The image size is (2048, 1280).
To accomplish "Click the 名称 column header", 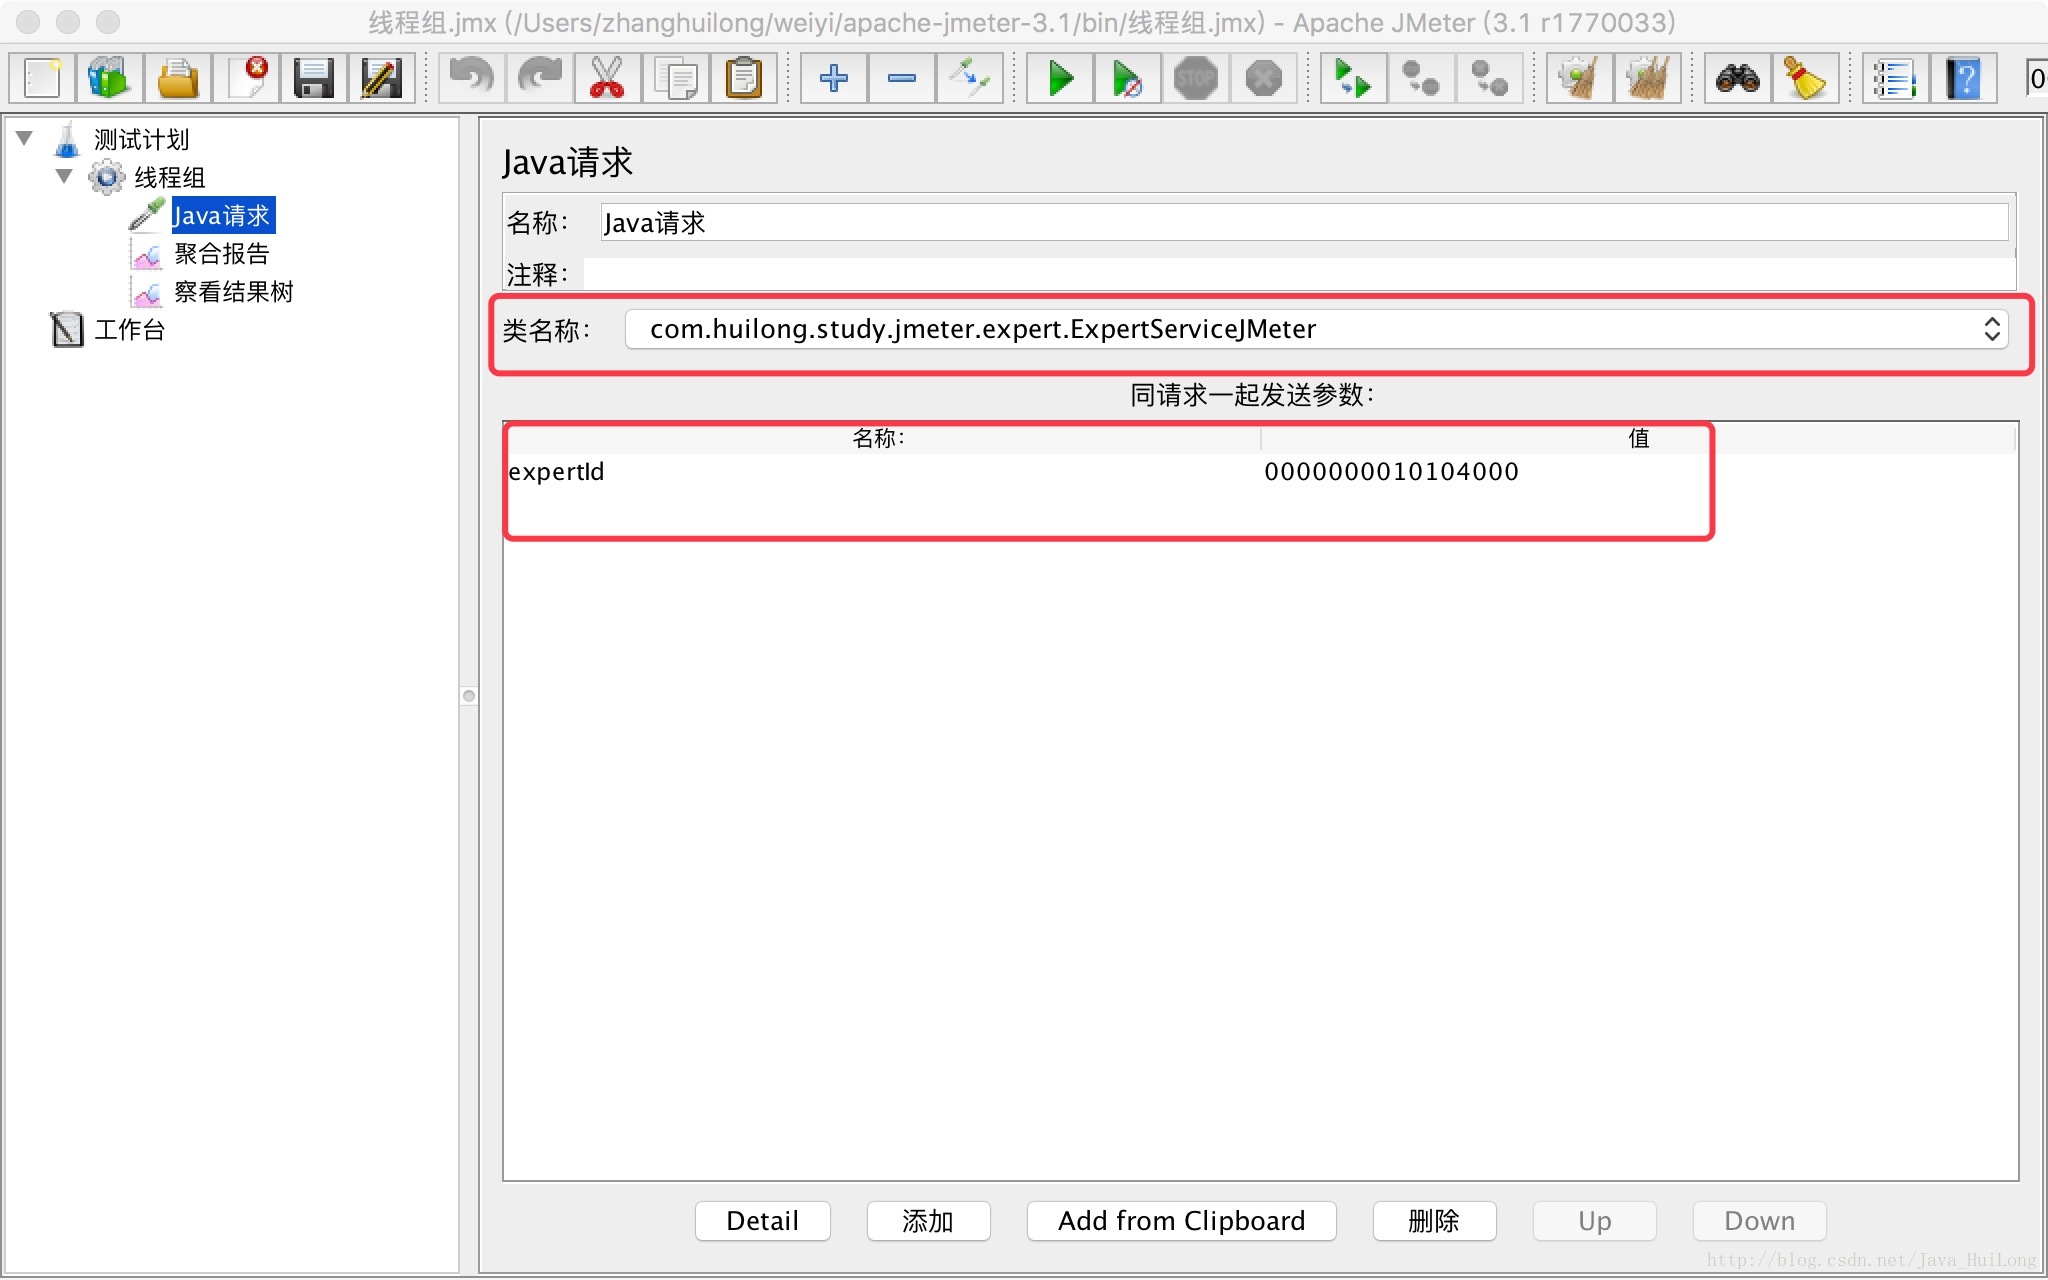I will pyautogui.click(x=883, y=438).
